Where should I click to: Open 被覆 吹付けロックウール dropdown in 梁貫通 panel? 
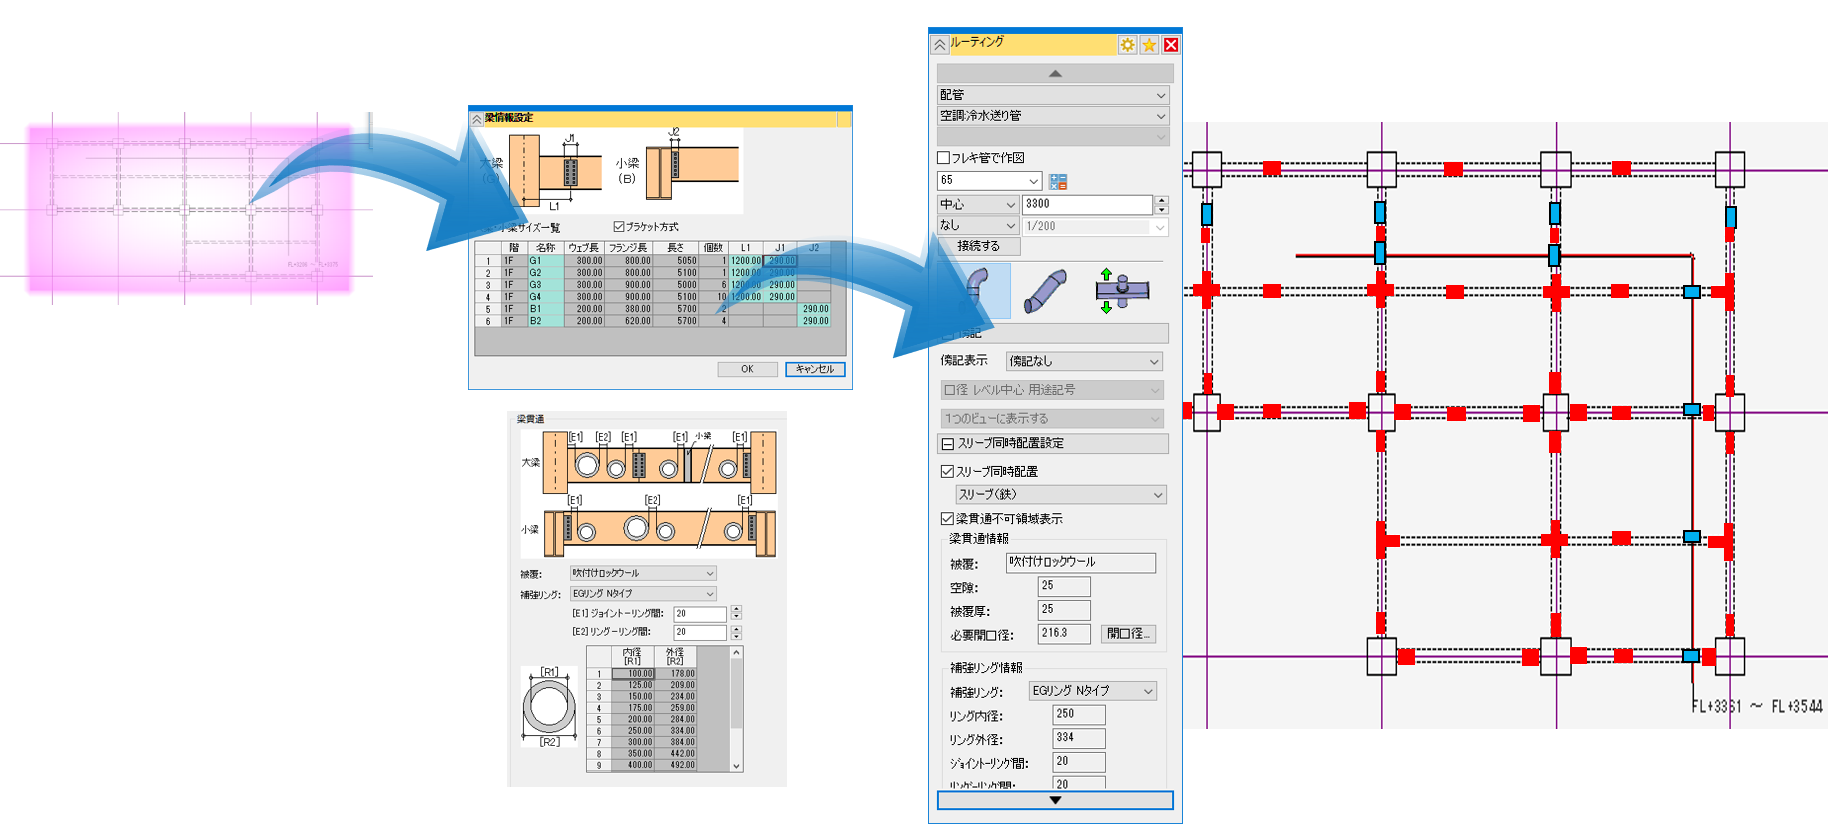point(643,573)
